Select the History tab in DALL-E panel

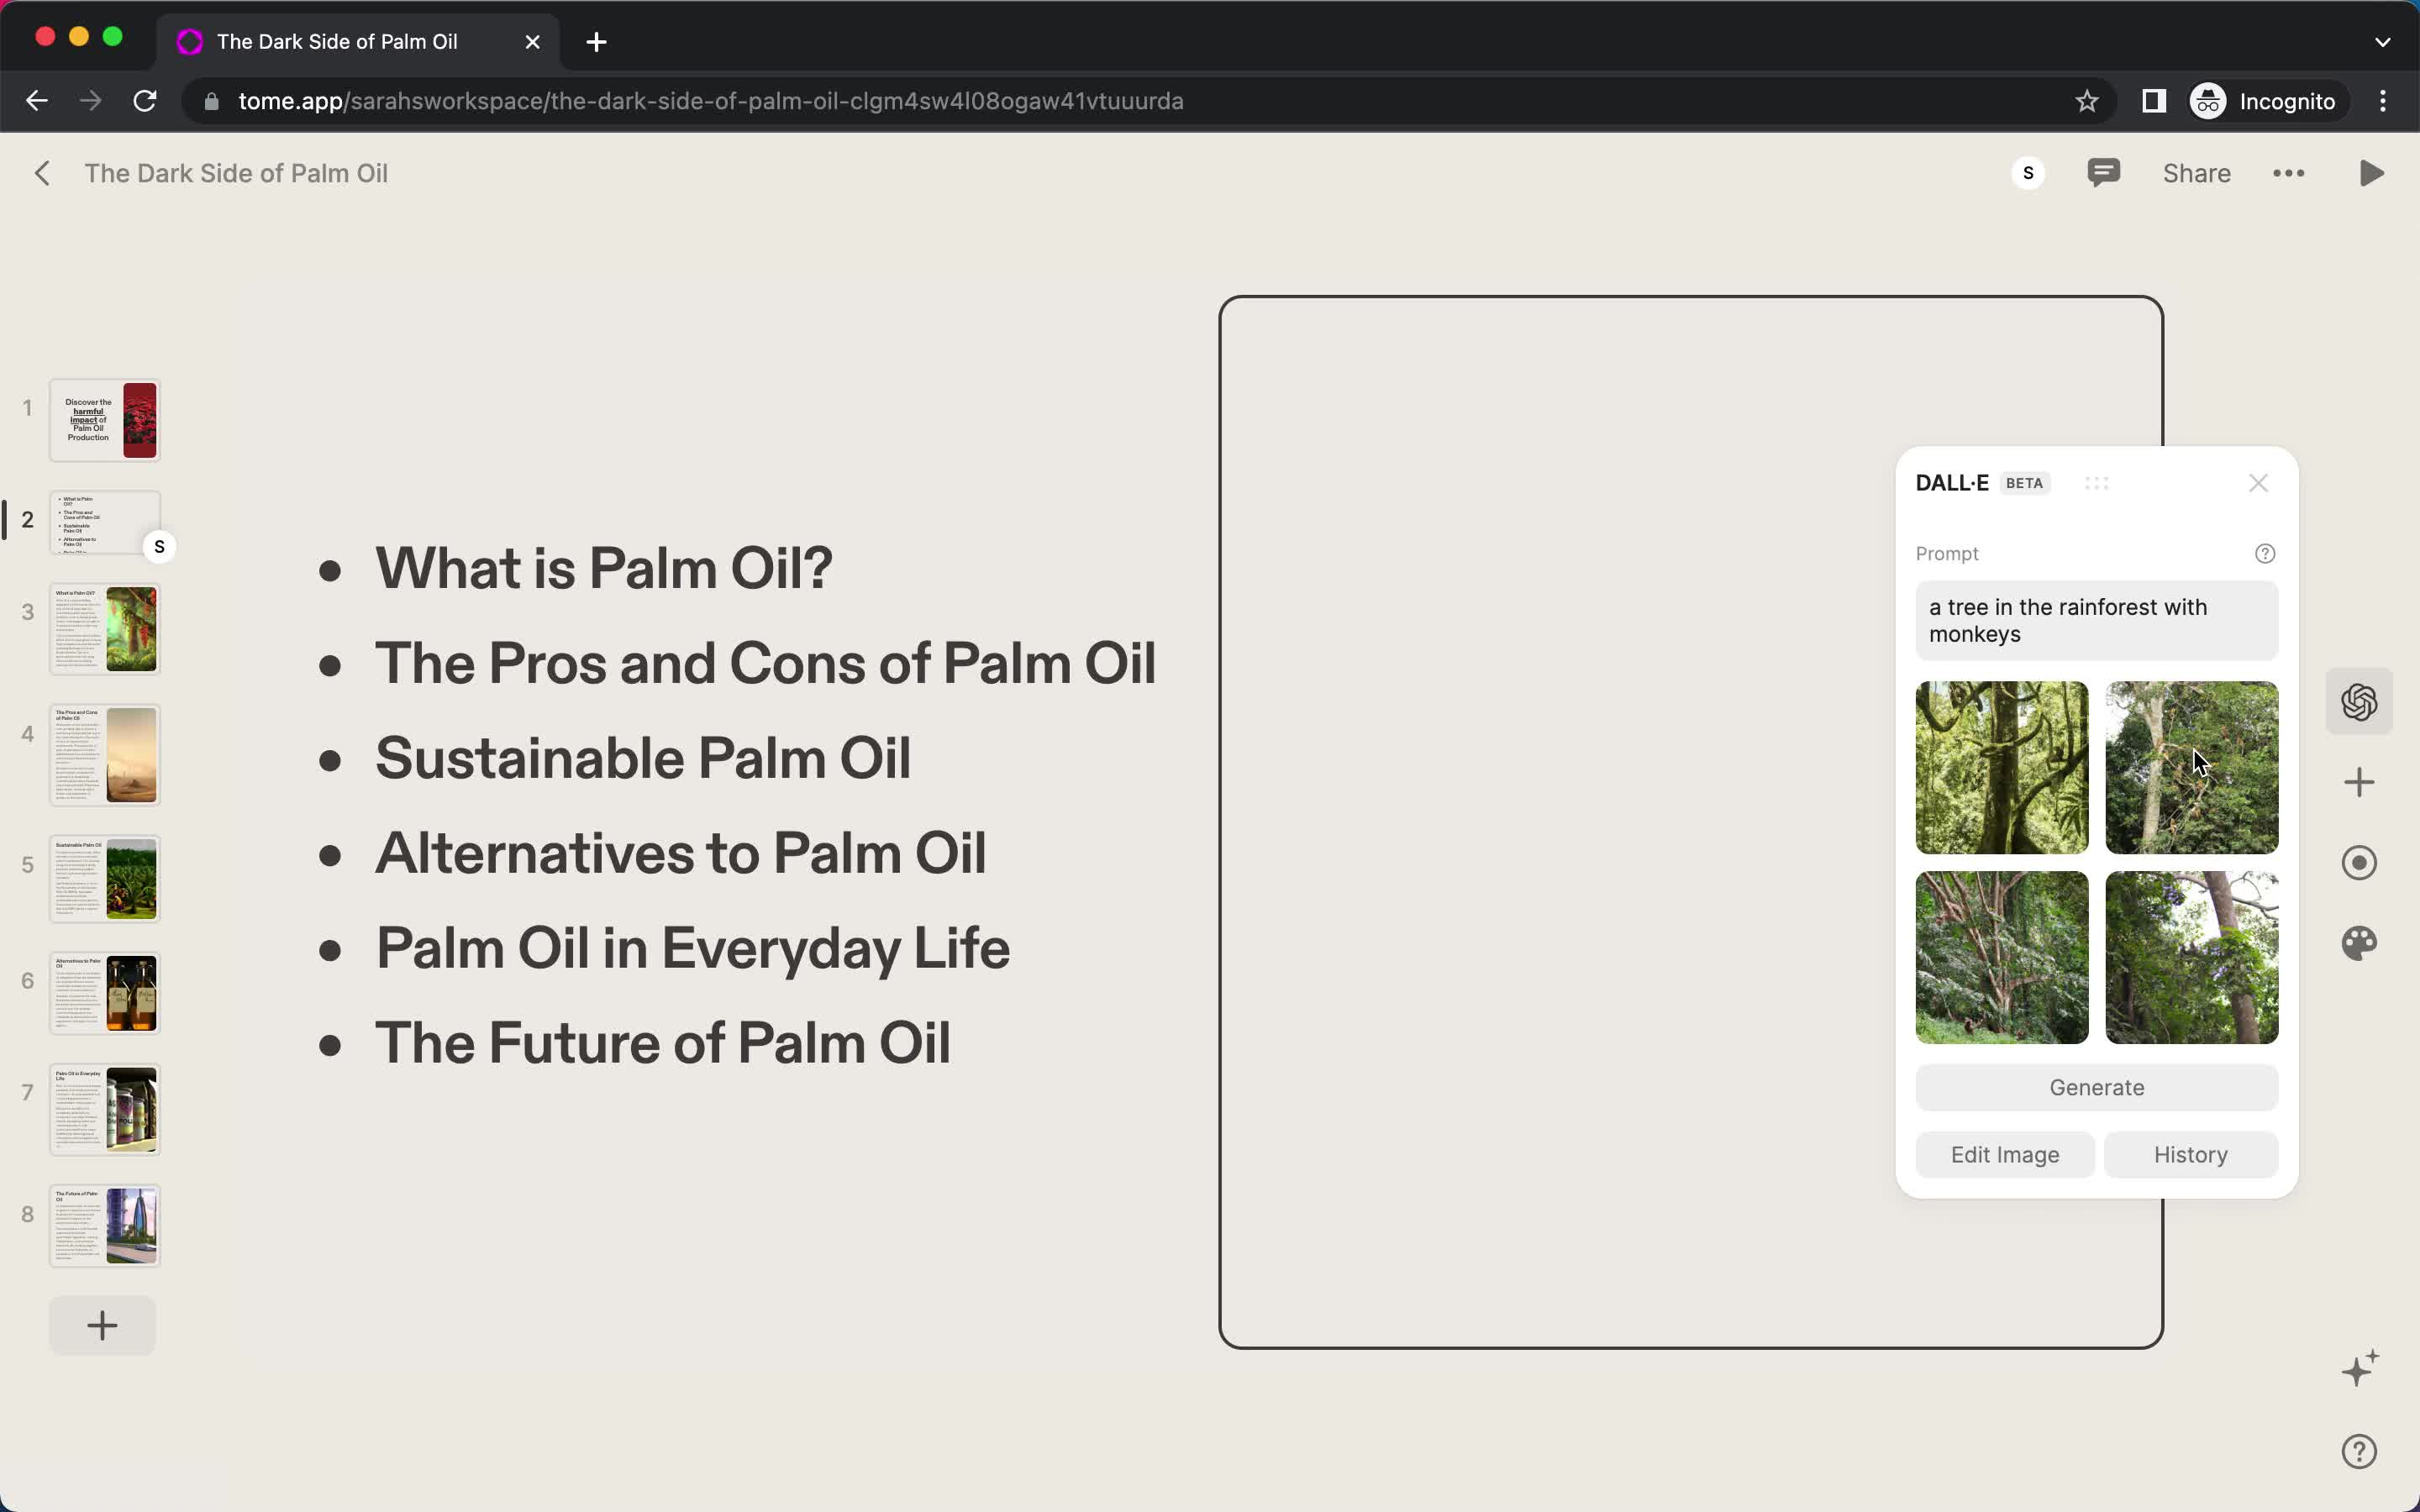2190,1153
